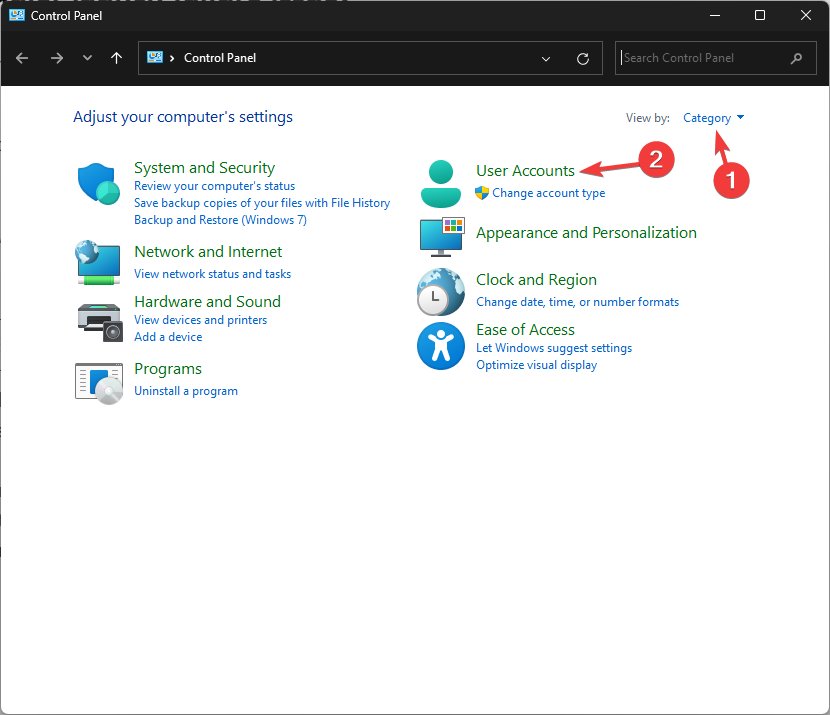The image size is (830, 715).
Task: Open Clock and Region heading
Action: [x=536, y=280]
